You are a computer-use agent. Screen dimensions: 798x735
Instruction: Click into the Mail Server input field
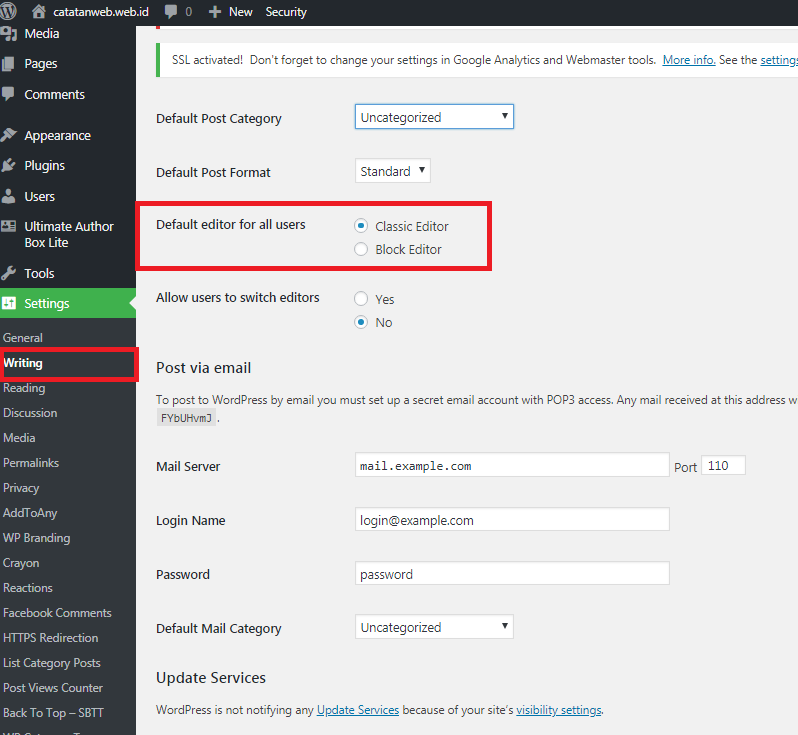tap(513, 466)
